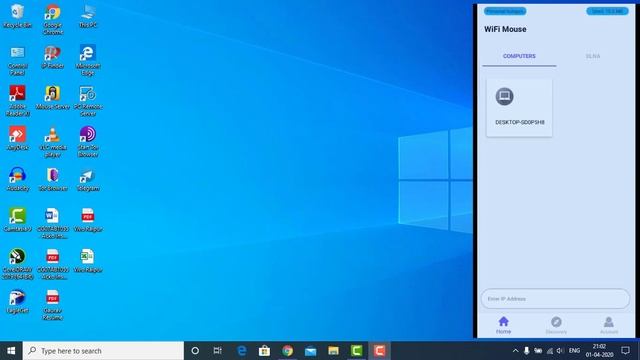Select the AnyDesk desktop shortcut
The width and height of the screenshot is (640, 360).
click(17, 139)
